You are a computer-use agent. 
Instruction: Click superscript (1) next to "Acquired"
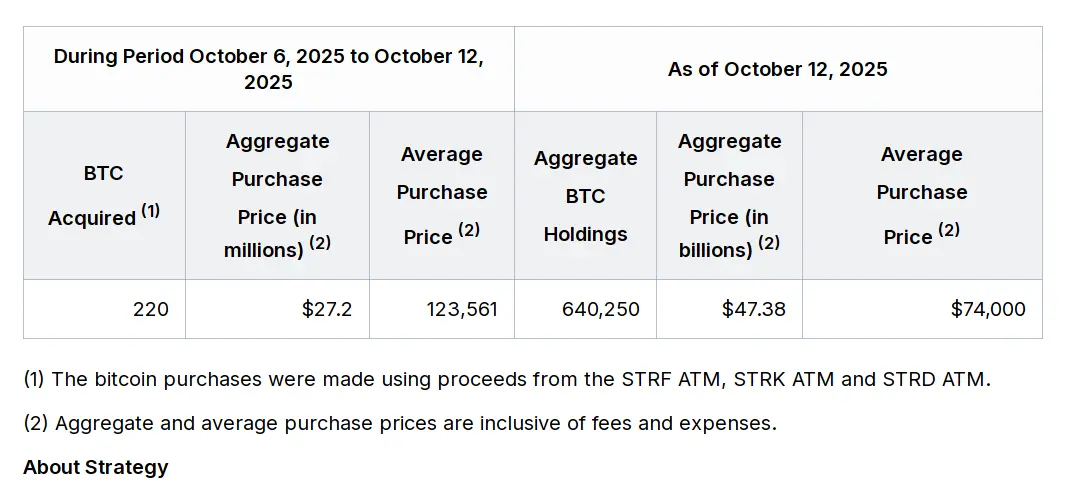pyautogui.click(x=150, y=211)
